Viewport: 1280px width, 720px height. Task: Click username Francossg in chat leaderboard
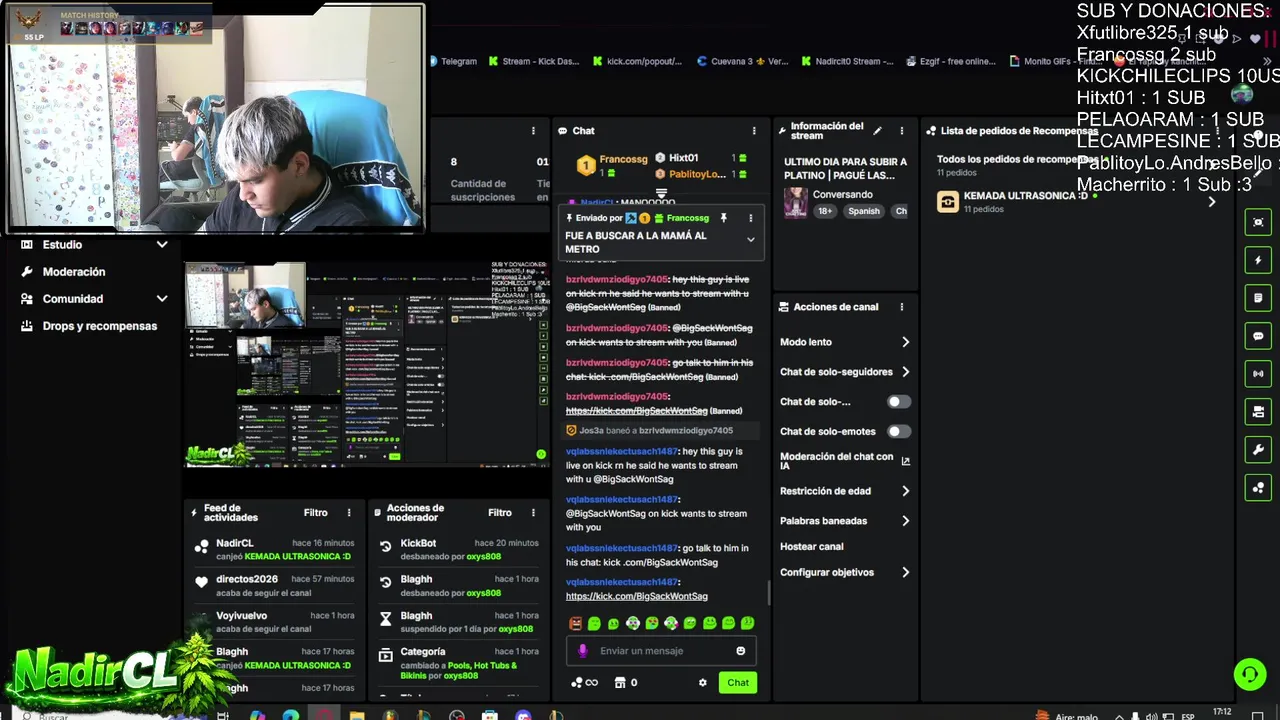pyautogui.click(x=623, y=159)
